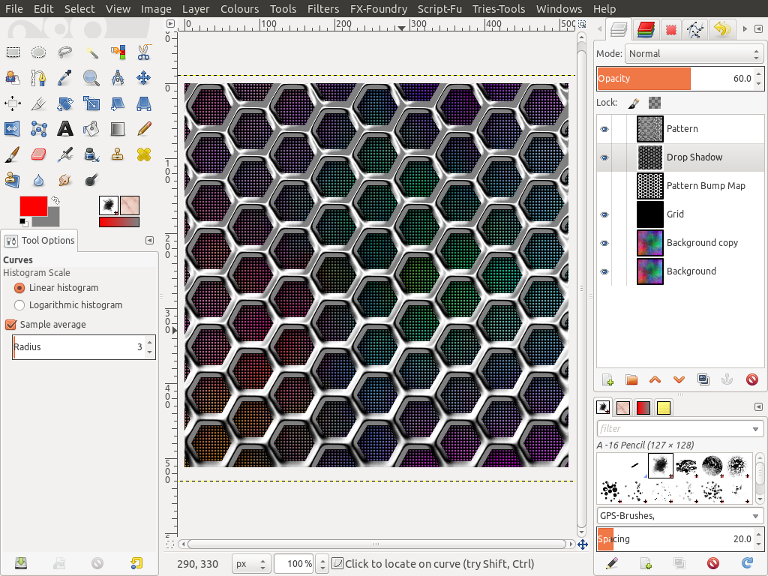Switch to the Undo History tab

pyautogui.click(x=722, y=29)
